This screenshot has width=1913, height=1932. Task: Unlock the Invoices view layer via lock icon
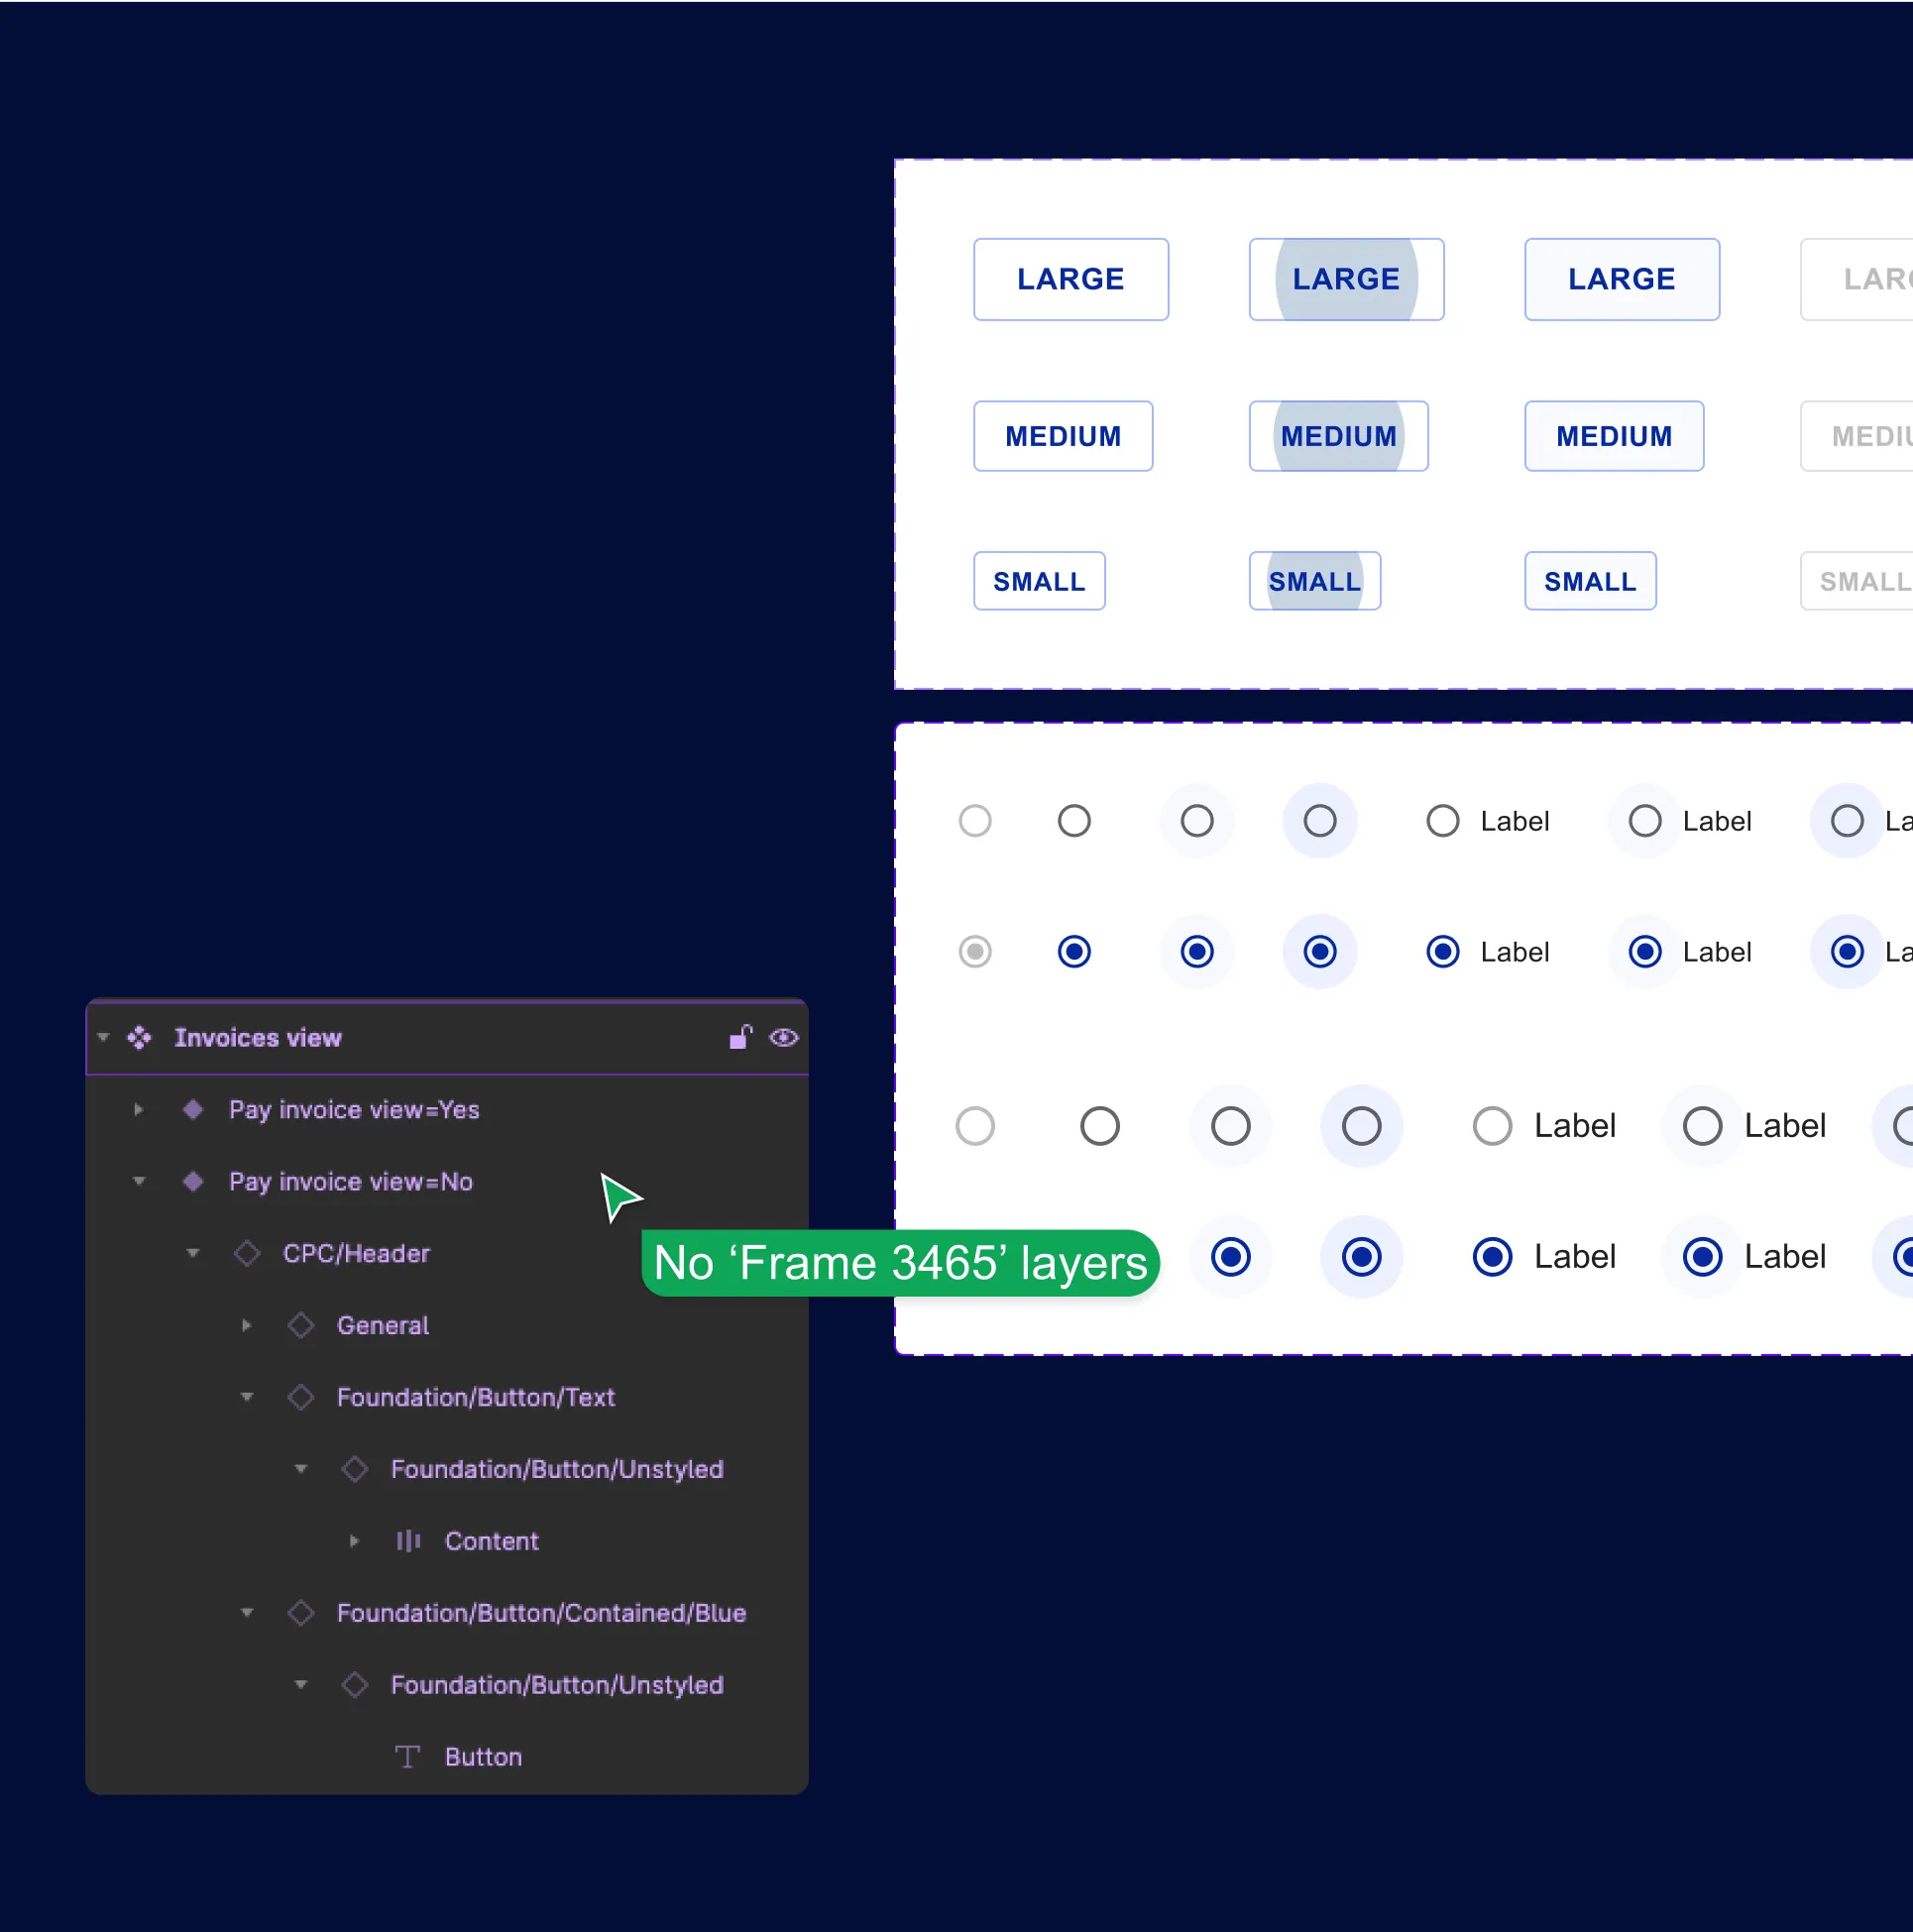click(740, 1037)
